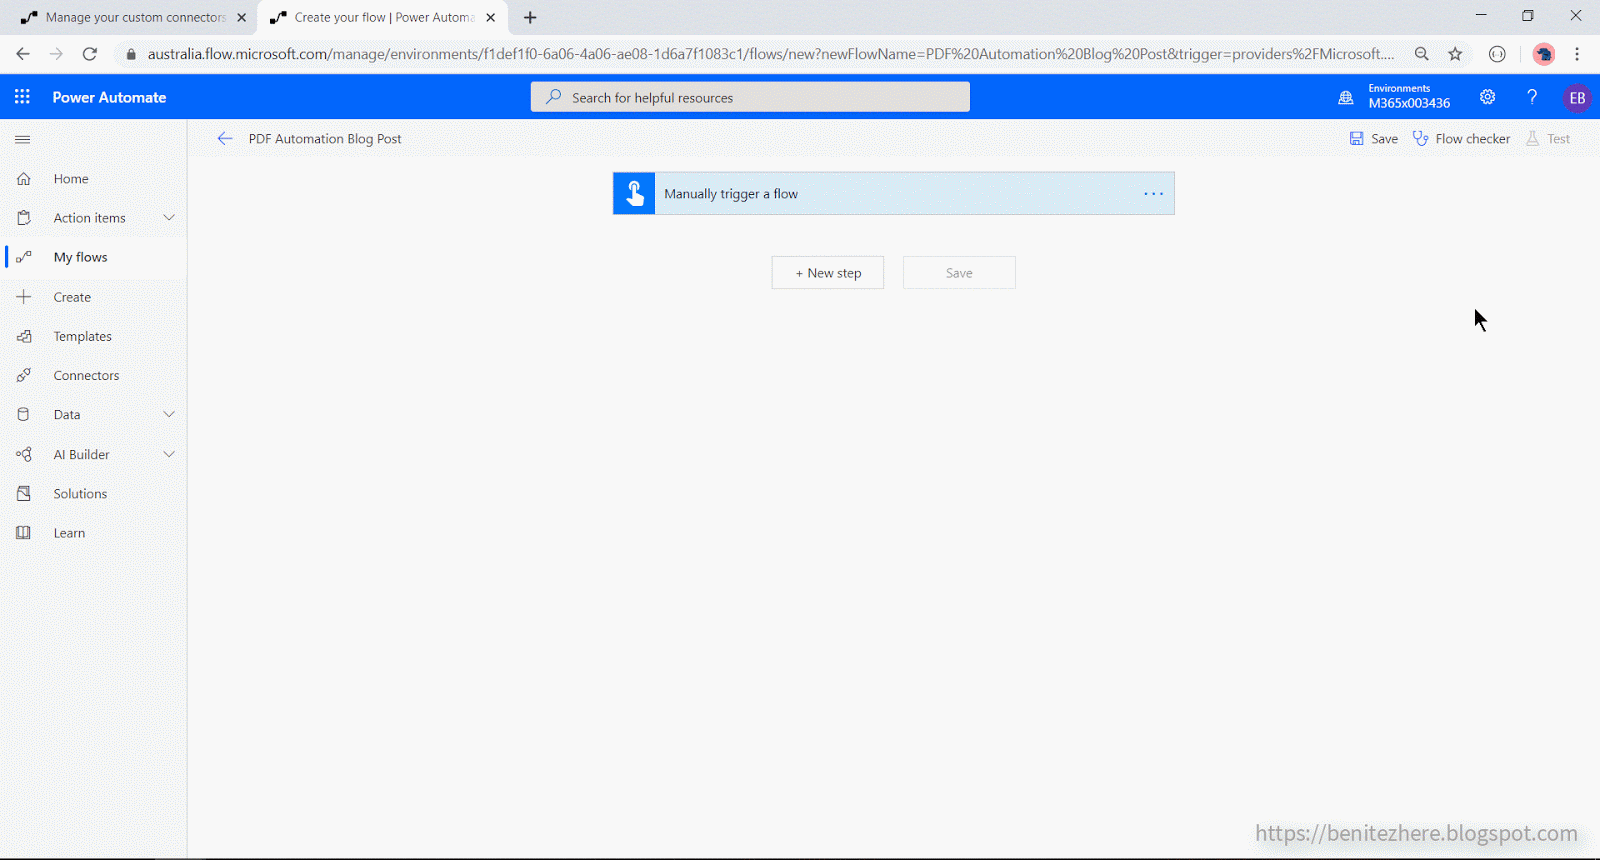Image resolution: width=1600 pixels, height=860 pixels.
Task: Expand AI Builder chevron
Action: (169, 455)
